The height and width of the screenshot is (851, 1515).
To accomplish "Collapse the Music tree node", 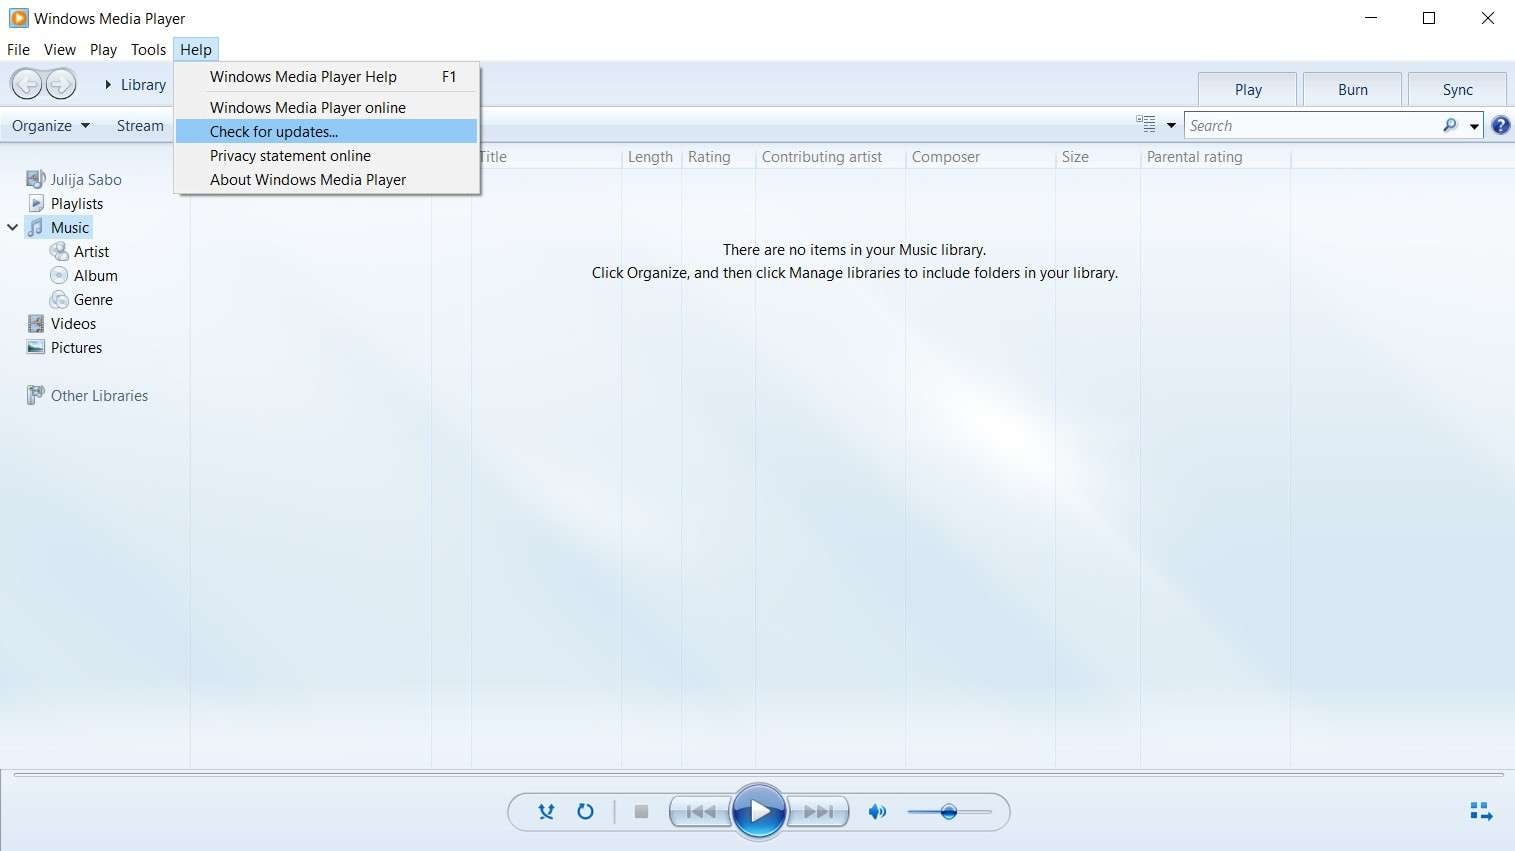I will click(x=12, y=227).
